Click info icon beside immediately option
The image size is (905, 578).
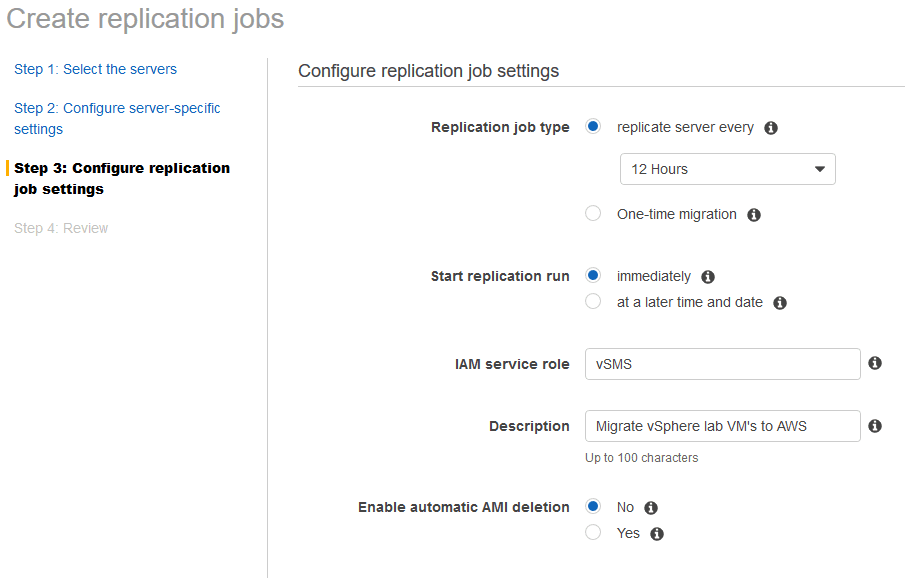[x=708, y=277]
